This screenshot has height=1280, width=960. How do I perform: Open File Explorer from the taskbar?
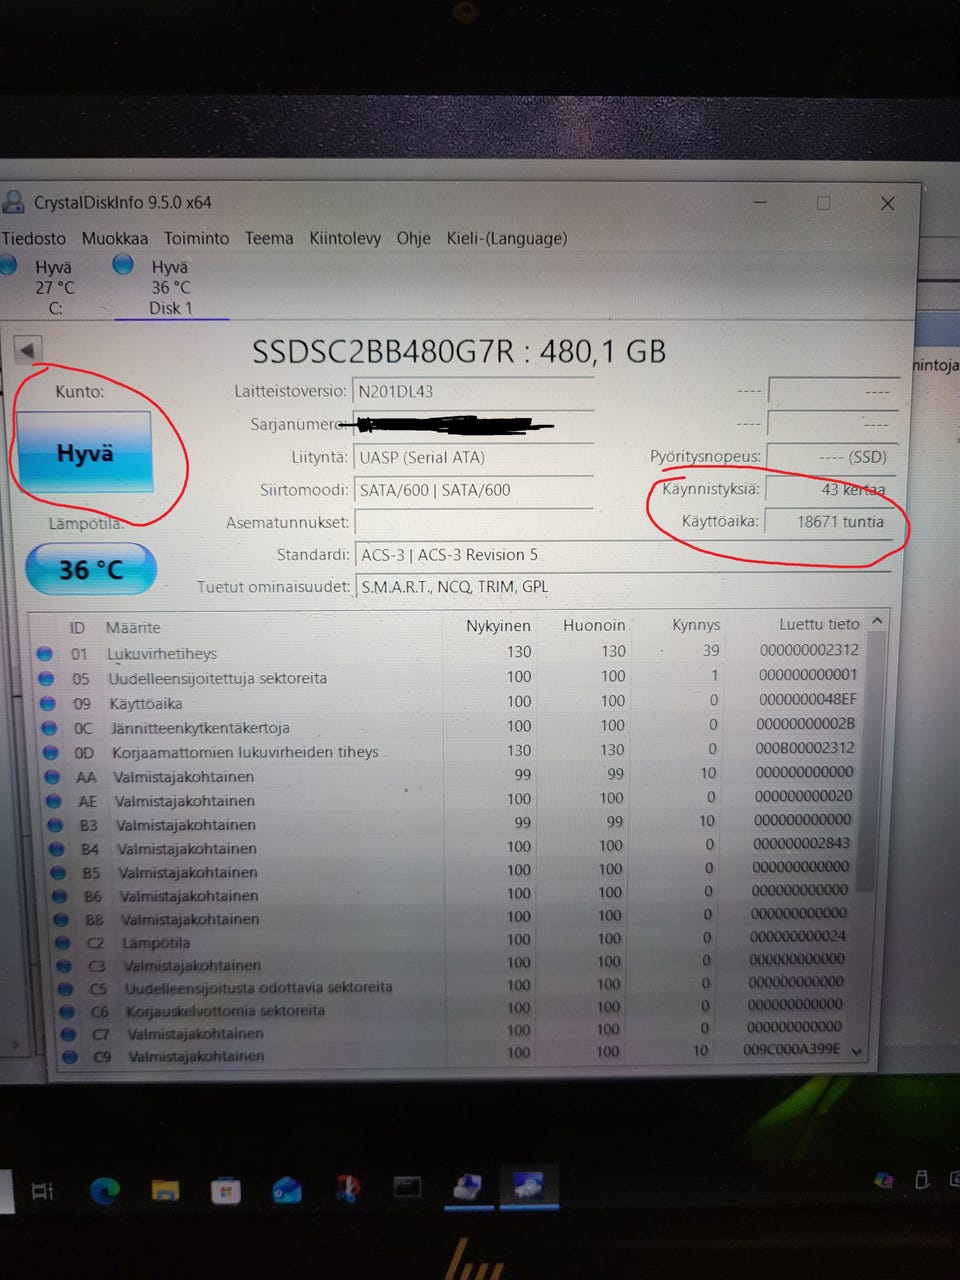[x=165, y=1190]
